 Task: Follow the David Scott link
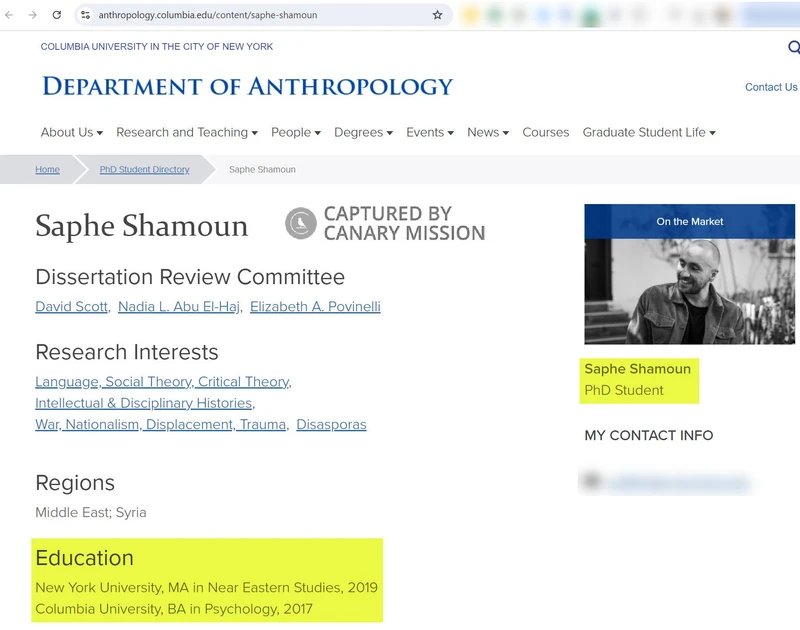(70, 307)
